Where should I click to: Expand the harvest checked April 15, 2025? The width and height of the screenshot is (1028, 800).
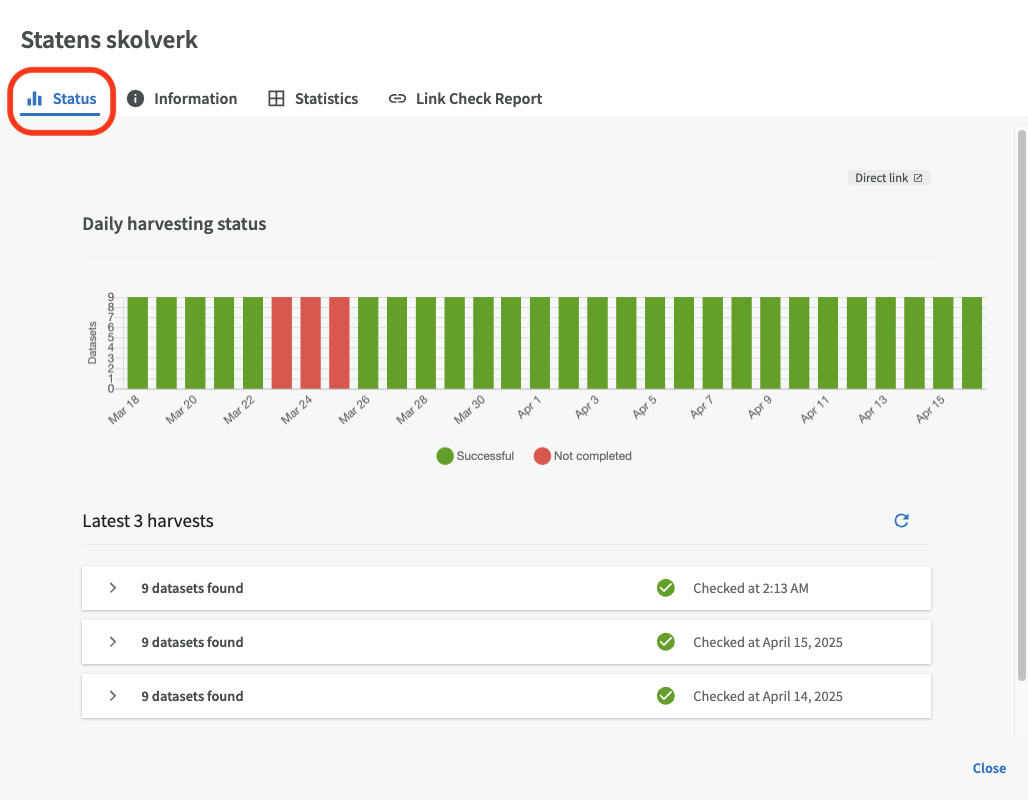pos(113,642)
